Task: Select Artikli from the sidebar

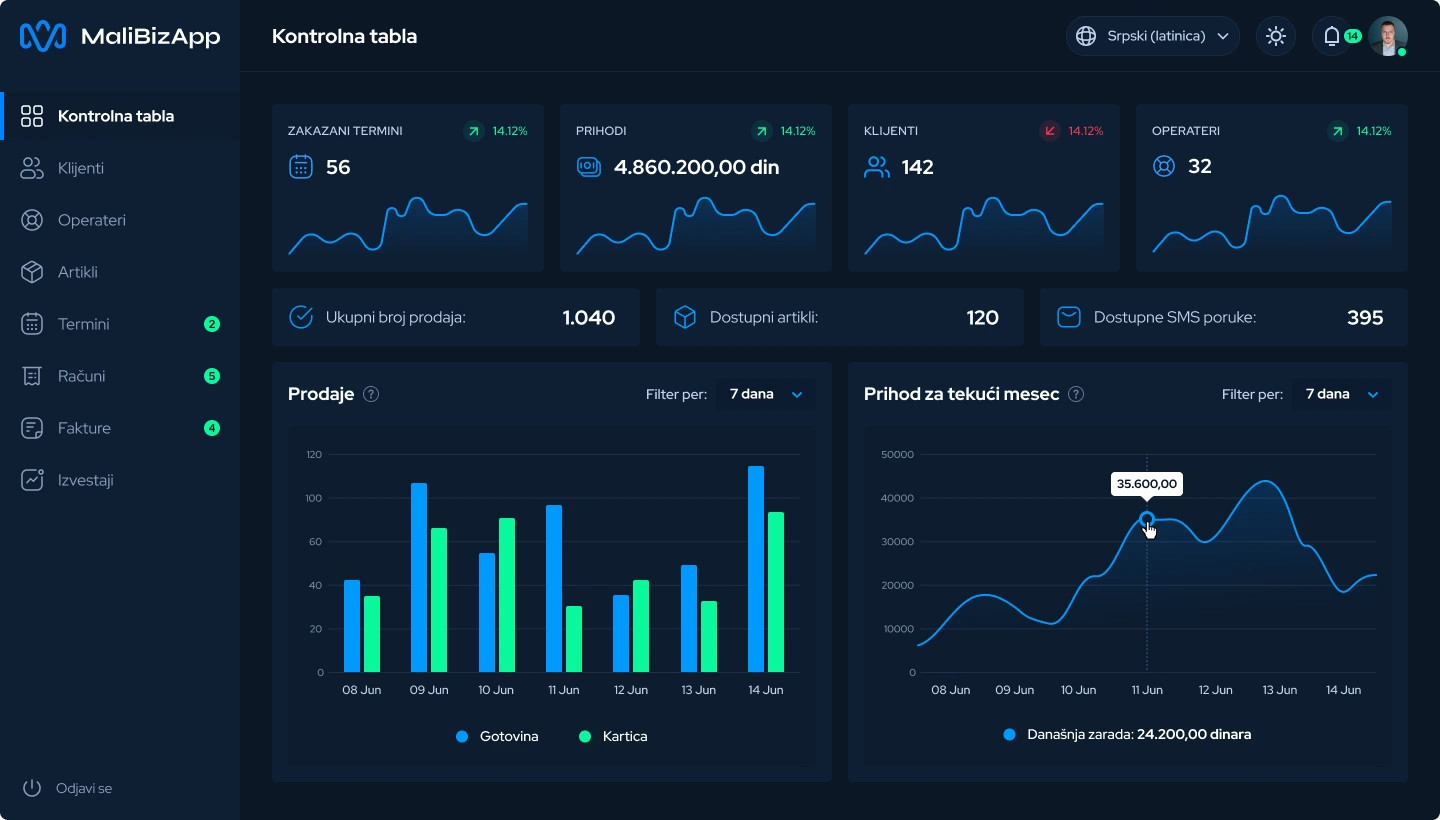Action: 77,272
